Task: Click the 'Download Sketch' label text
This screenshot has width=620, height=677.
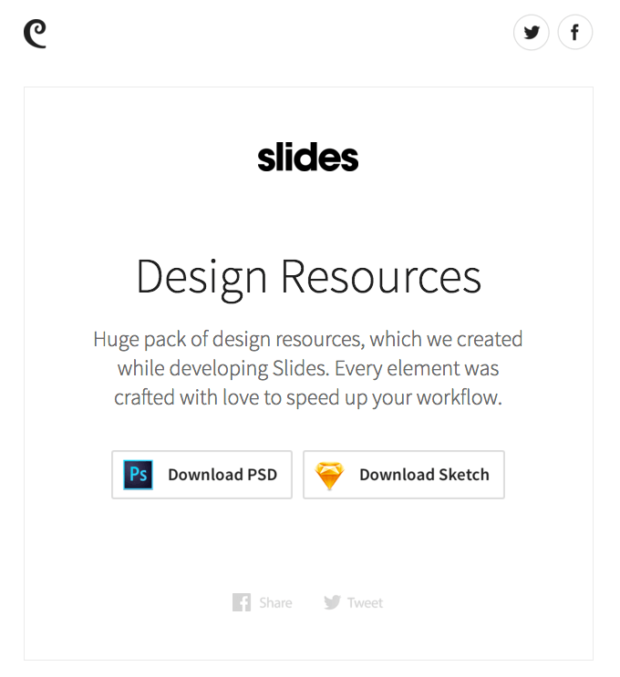Action: pyautogui.click(x=424, y=475)
